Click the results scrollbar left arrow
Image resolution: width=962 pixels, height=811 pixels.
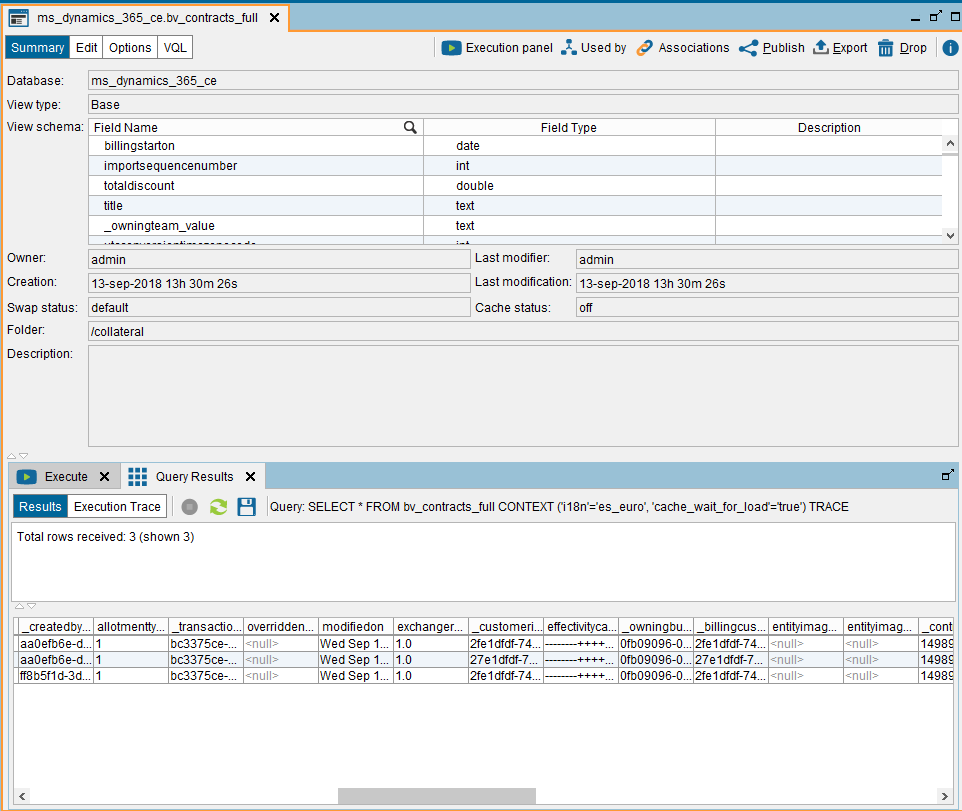point(22,796)
